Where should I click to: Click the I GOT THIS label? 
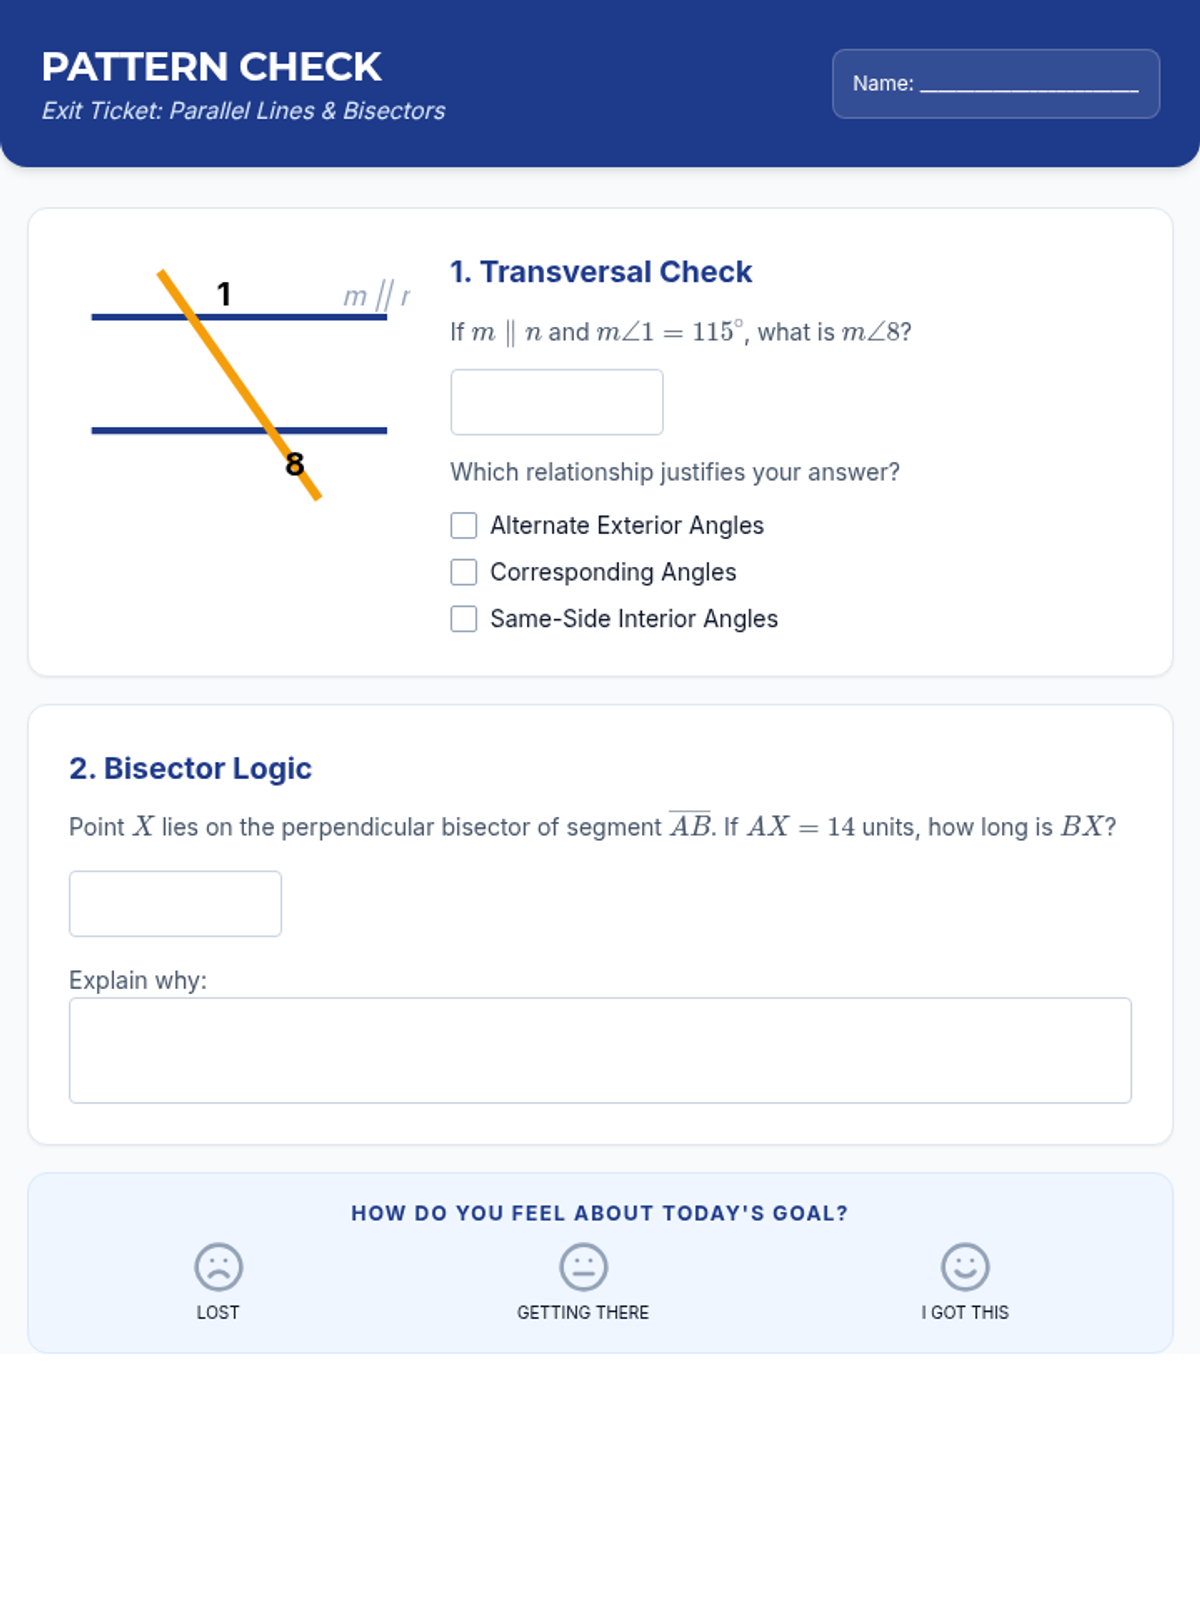tap(965, 1312)
